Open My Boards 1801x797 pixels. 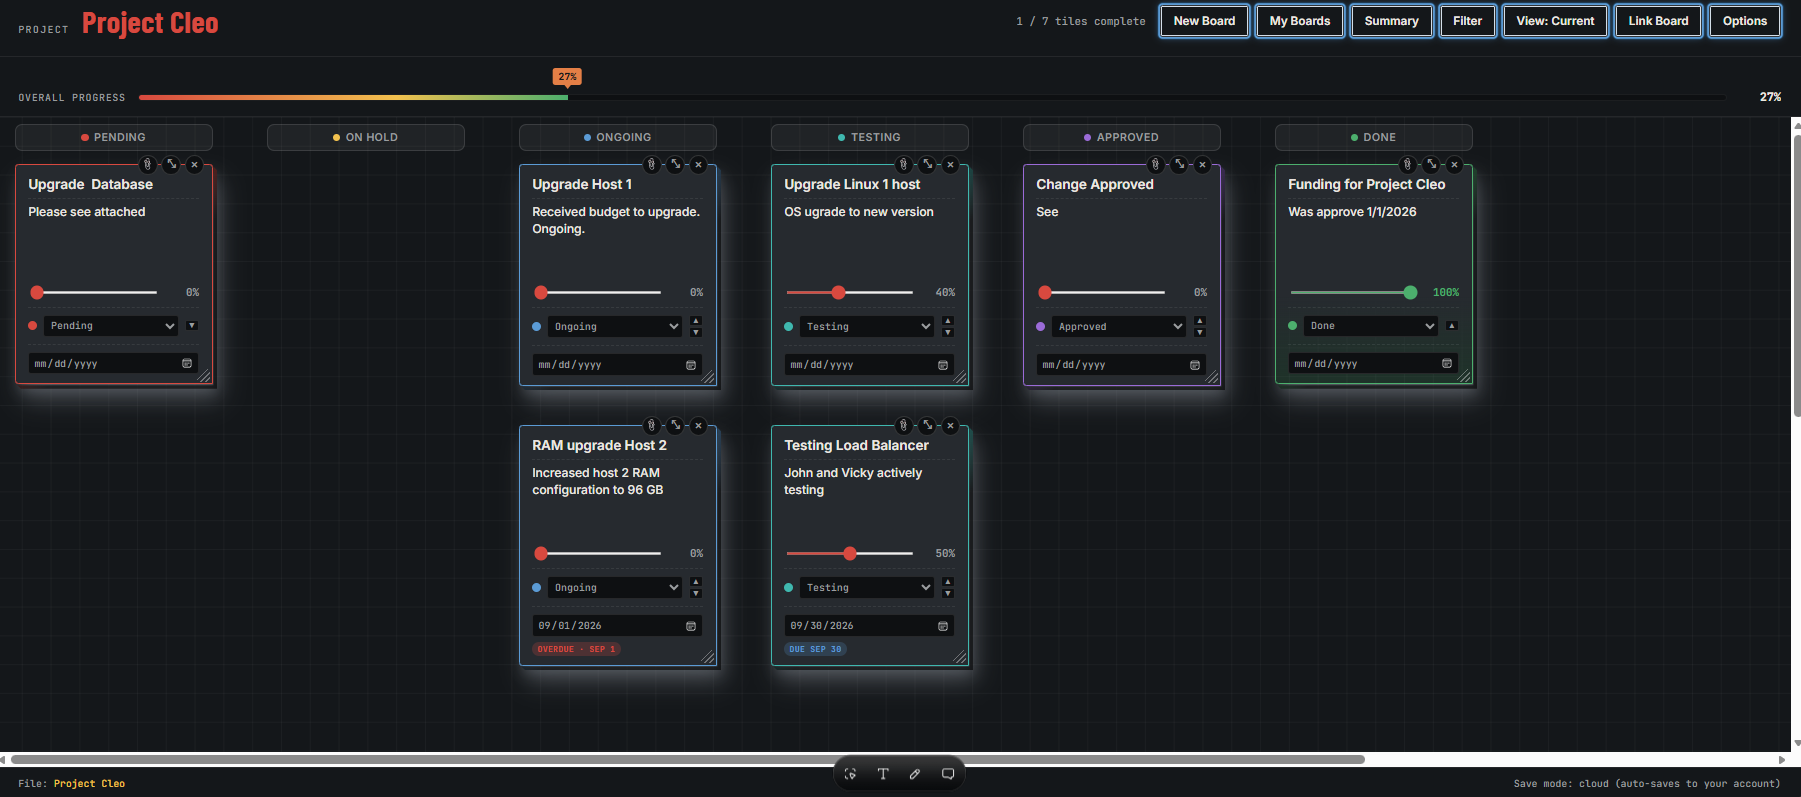click(x=1300, y=21)
